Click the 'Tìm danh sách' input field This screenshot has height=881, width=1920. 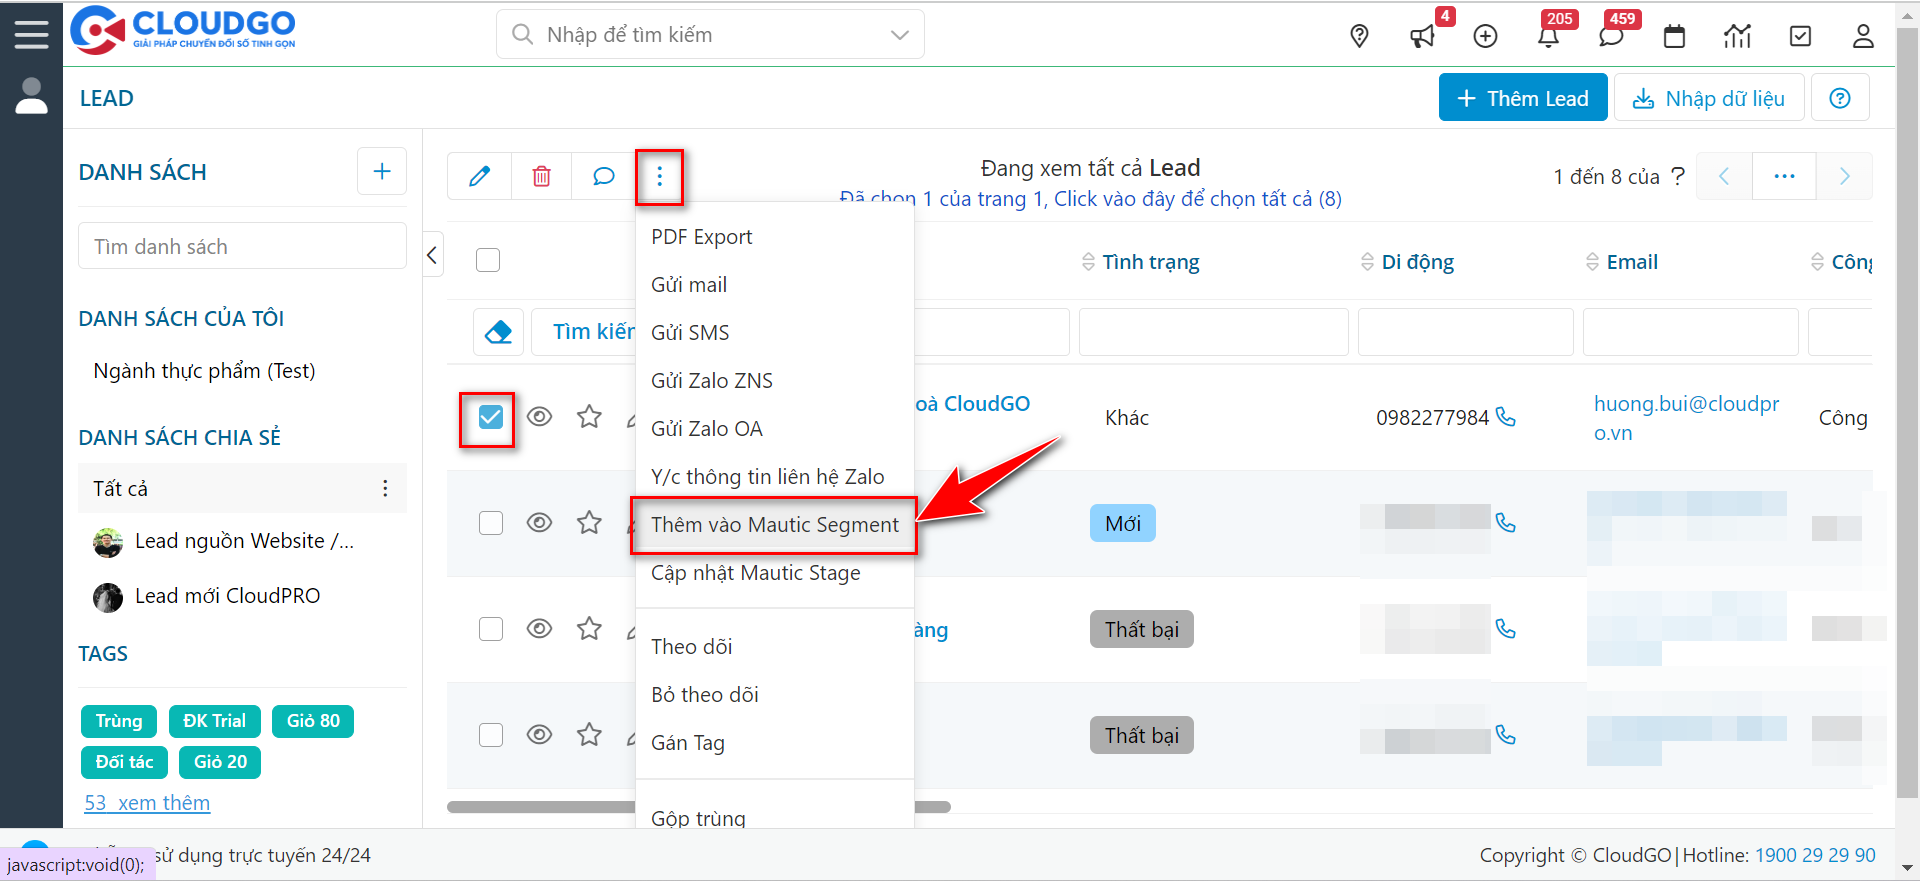242,246
